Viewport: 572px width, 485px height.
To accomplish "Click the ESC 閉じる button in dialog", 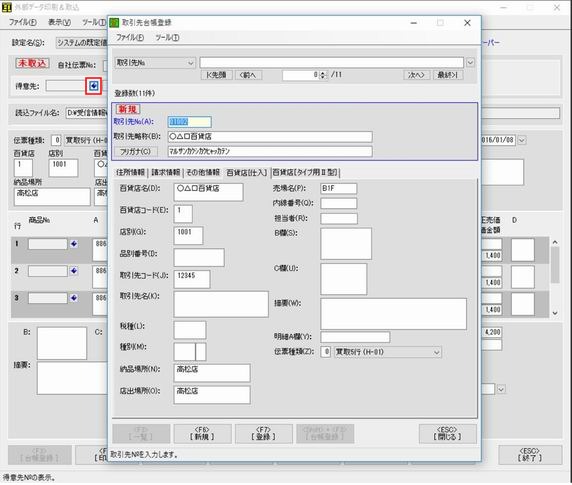I will point(448,434).
